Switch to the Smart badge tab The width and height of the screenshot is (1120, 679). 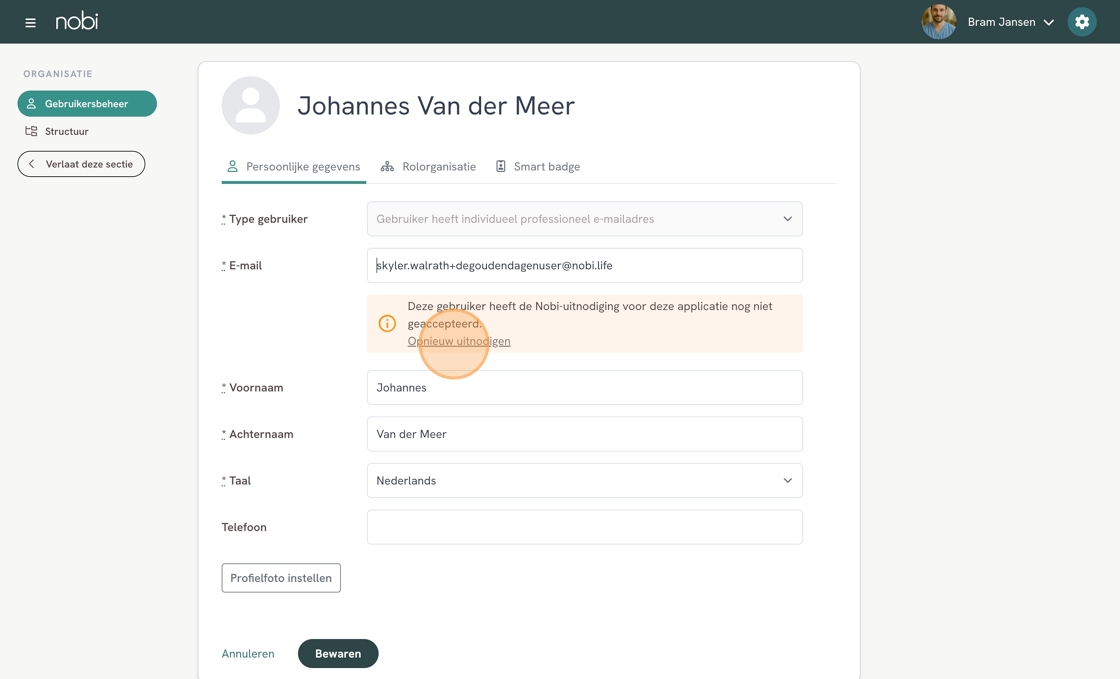coord(538,167)
